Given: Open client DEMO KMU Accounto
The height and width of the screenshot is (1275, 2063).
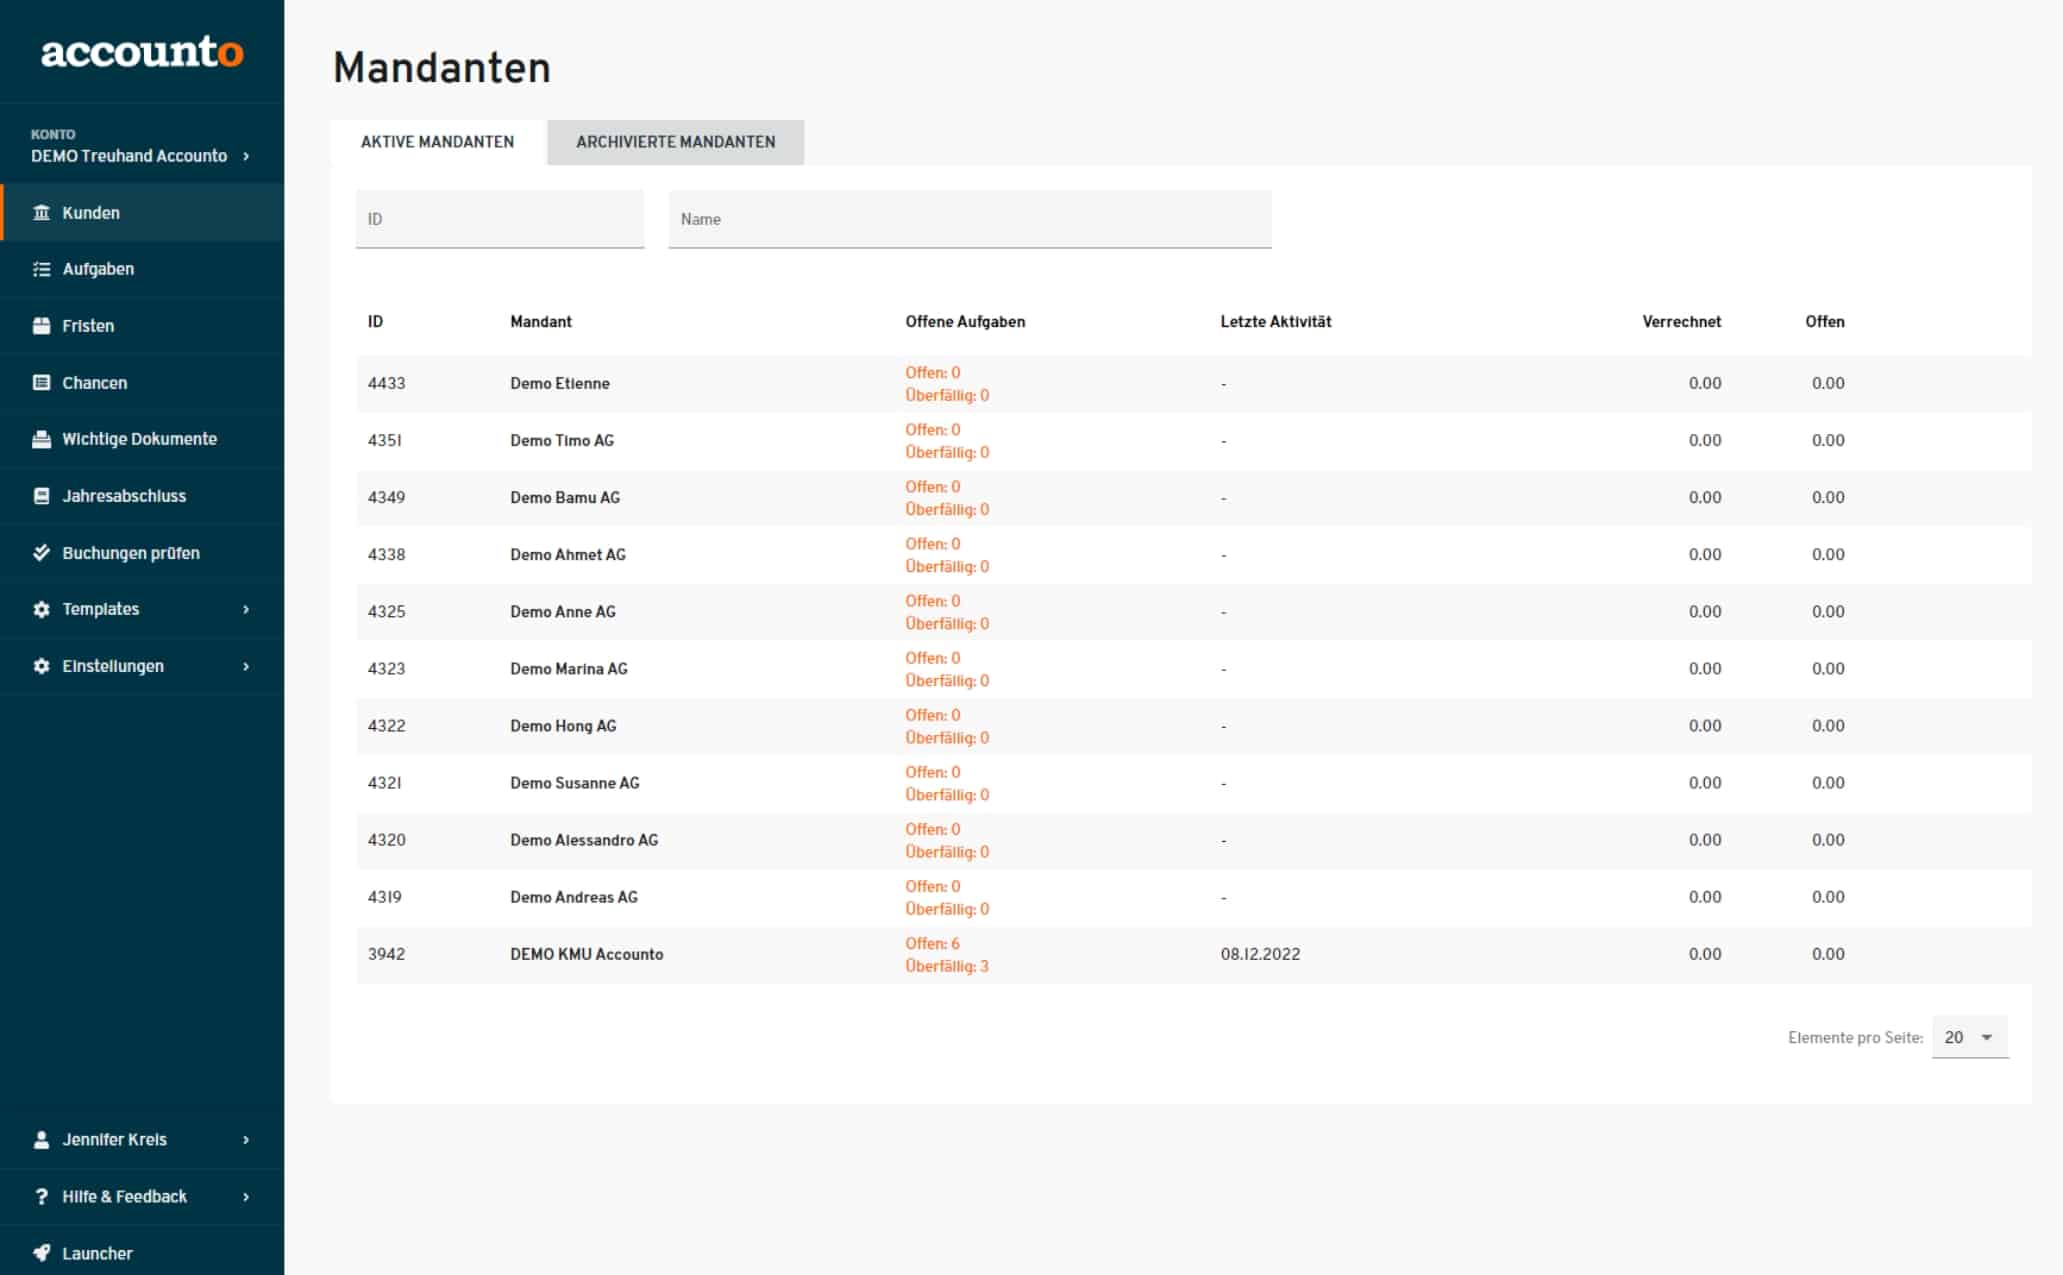Looking at the screenshot, I should tap(587, 954).
